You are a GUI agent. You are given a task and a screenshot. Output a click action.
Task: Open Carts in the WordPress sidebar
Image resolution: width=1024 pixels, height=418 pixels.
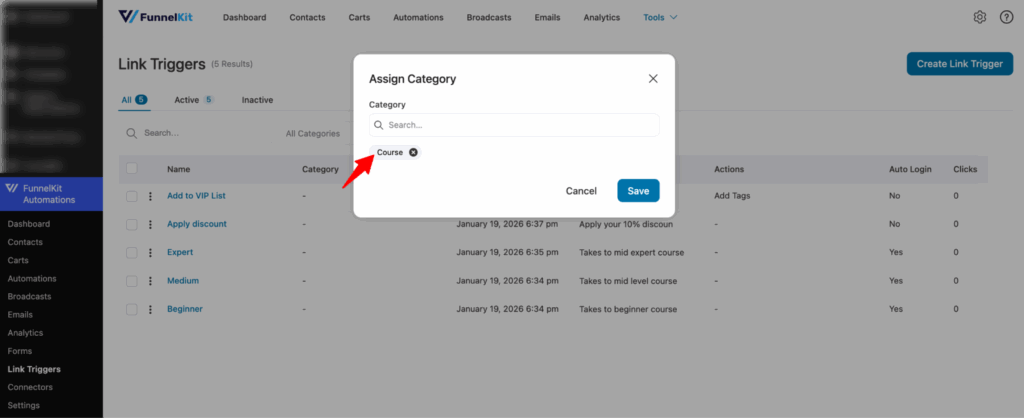18,261
